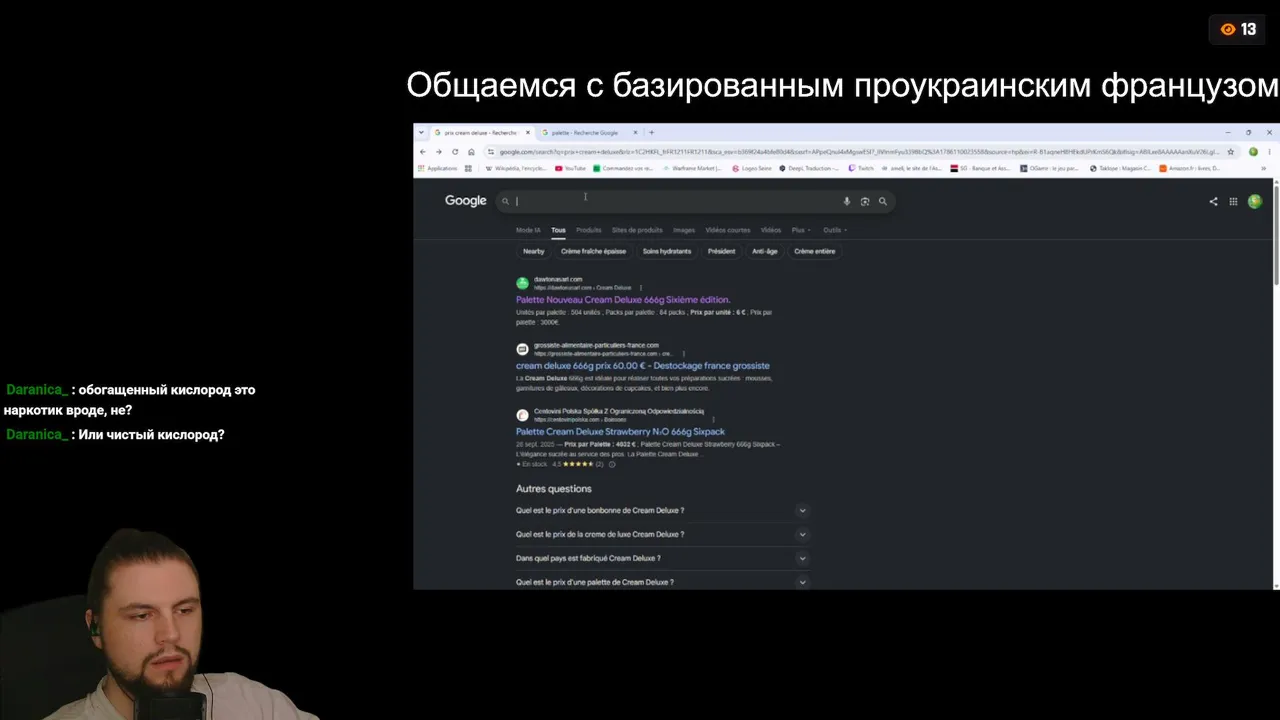This screenshot has width=1280, height=720.
Task: Click the Centovini Polska site favicon
Action: coord(522,415)
